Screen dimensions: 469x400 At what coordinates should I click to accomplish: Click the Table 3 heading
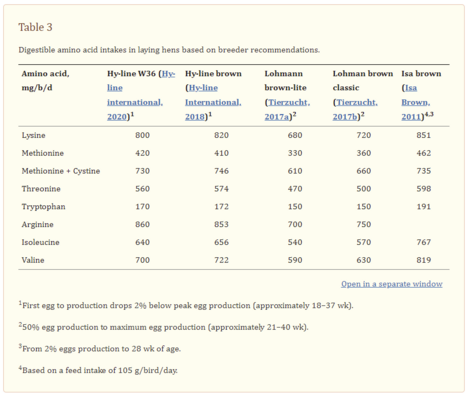pos(35,27)
